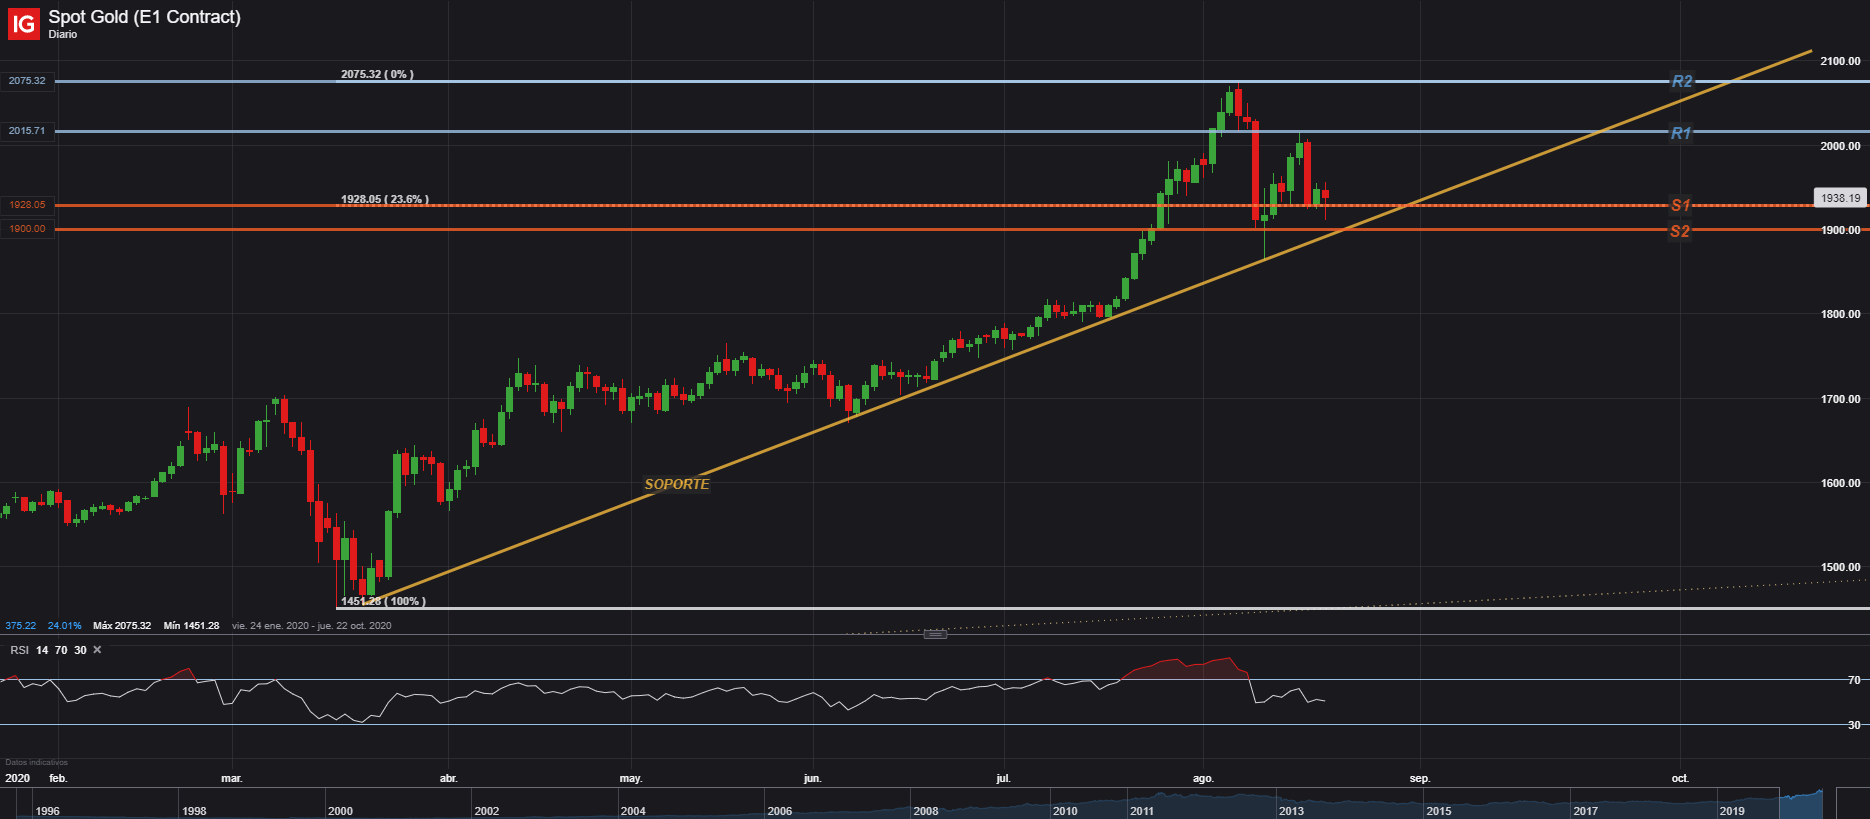Click the IG logo icon
Screen dimensions: 1870x819
(23, 23)
